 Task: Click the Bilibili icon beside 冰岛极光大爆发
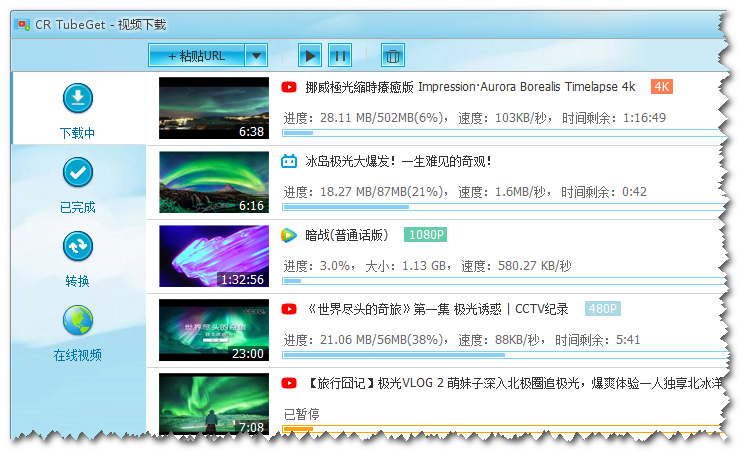(289, 161)
